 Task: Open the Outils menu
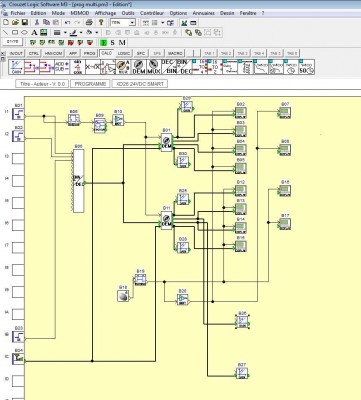(x=128, y=13)
